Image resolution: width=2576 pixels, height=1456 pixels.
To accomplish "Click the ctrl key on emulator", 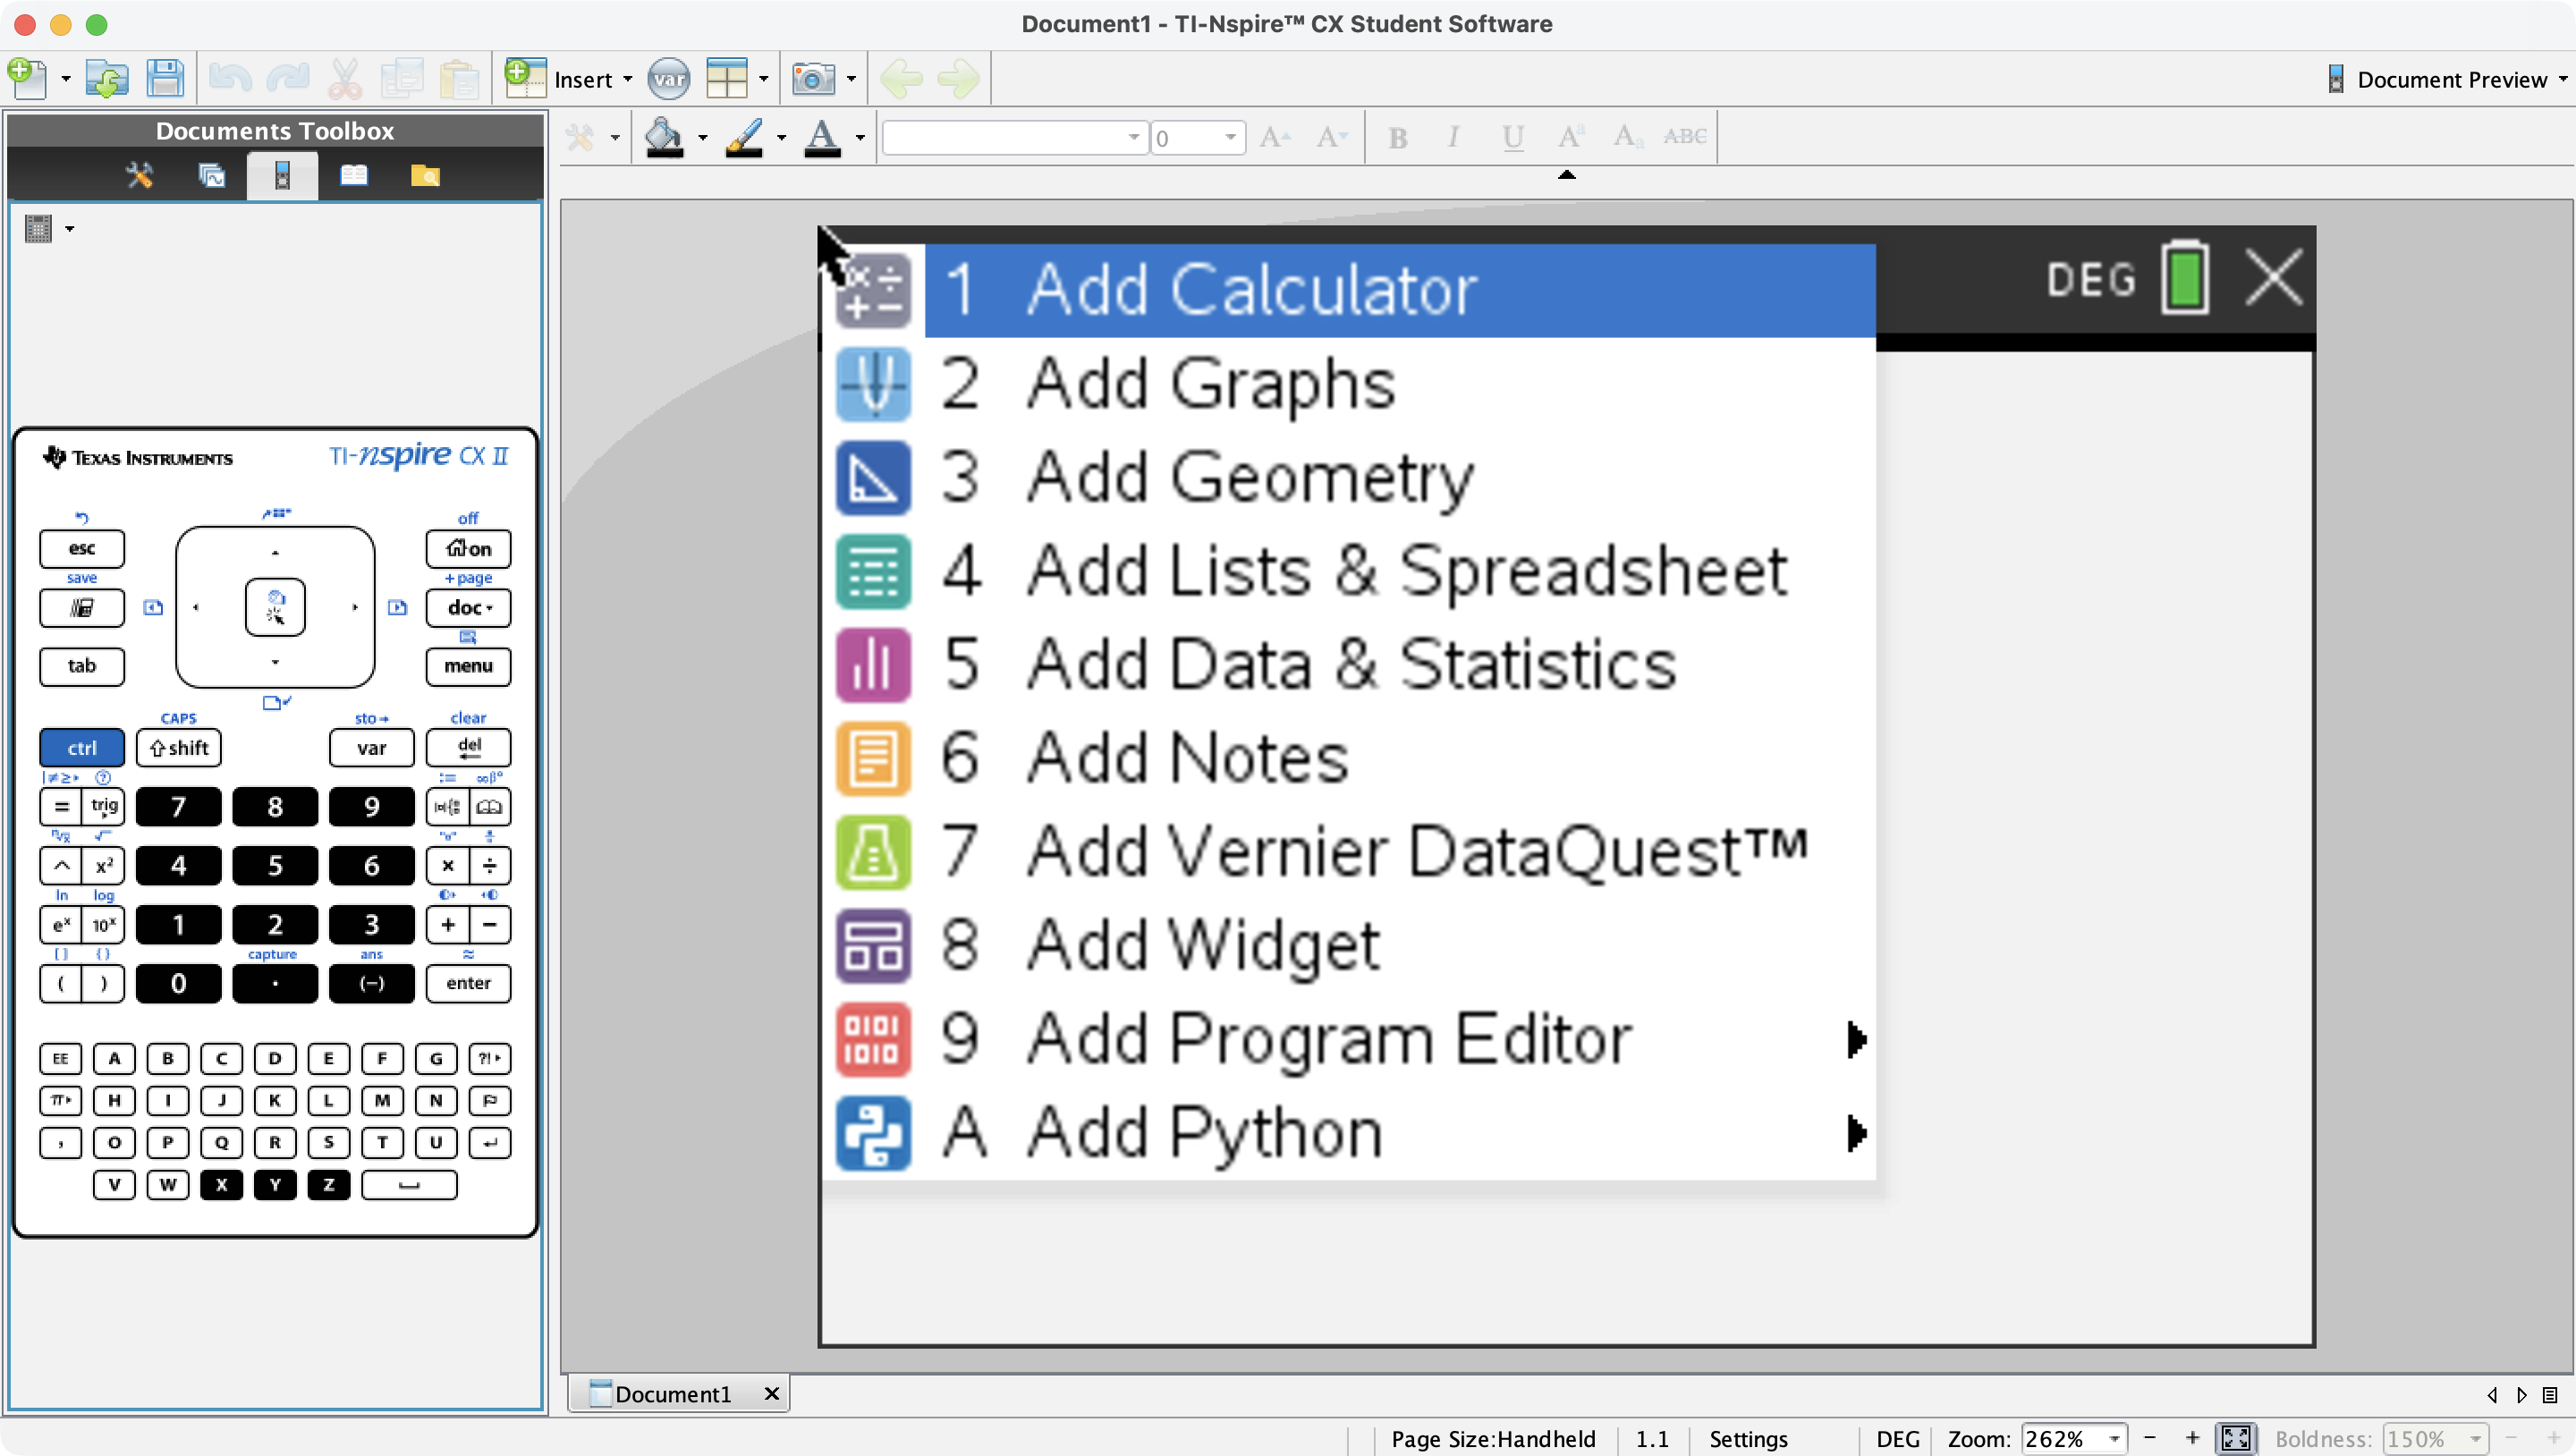I will [82, 747].
